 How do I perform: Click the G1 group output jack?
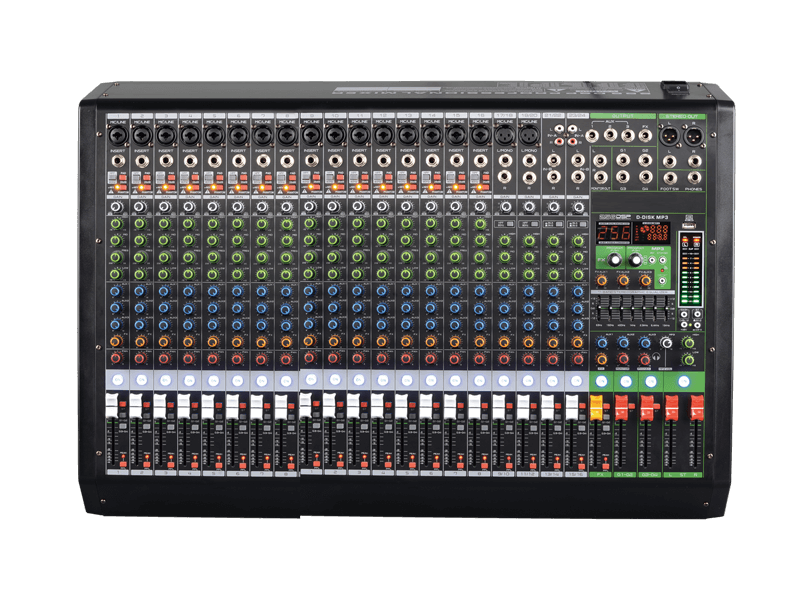click(622, 160)
